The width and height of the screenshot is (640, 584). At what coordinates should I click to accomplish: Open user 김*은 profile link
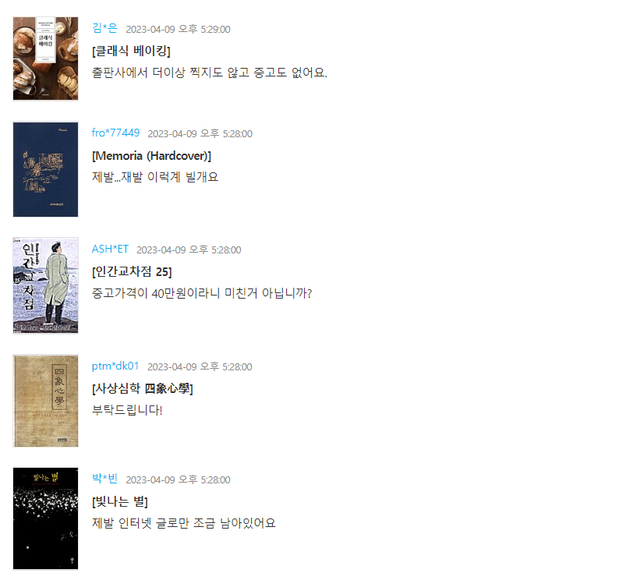[x=104, y=28]
